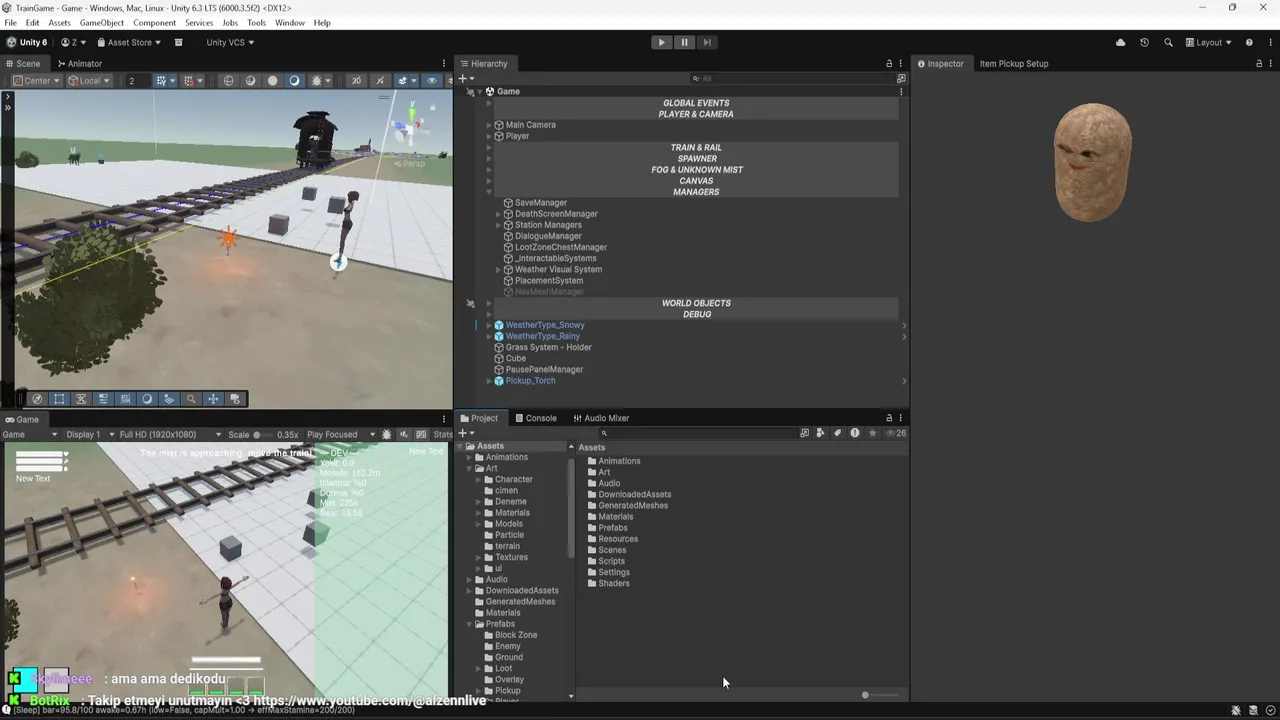Open the Shaders folder in Assets
Viewport: 1280px width, 720px height.
613,583
